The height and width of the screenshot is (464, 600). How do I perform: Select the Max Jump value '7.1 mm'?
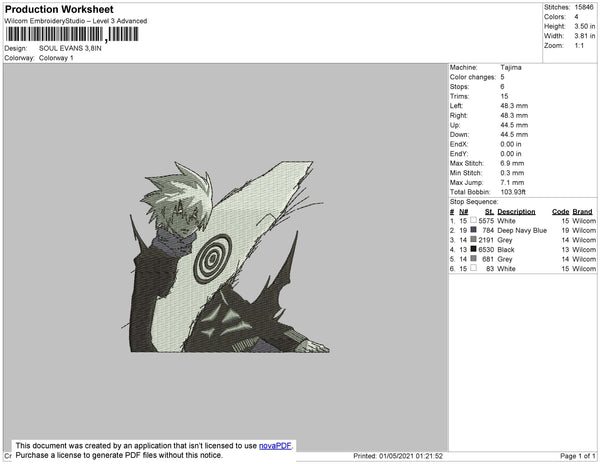[x=512, y=182]
